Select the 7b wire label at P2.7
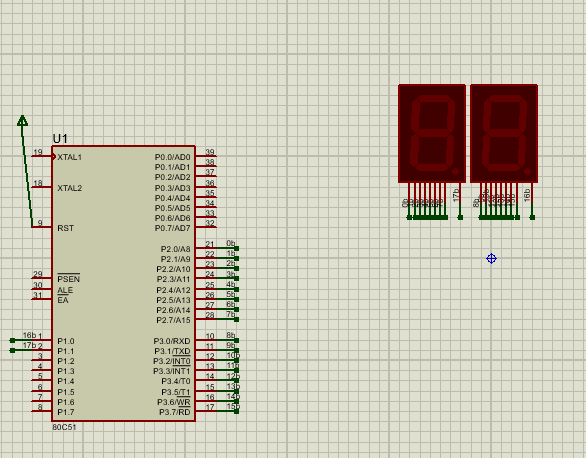The width and height of the screenshot is (586, 458). point(231,315)
